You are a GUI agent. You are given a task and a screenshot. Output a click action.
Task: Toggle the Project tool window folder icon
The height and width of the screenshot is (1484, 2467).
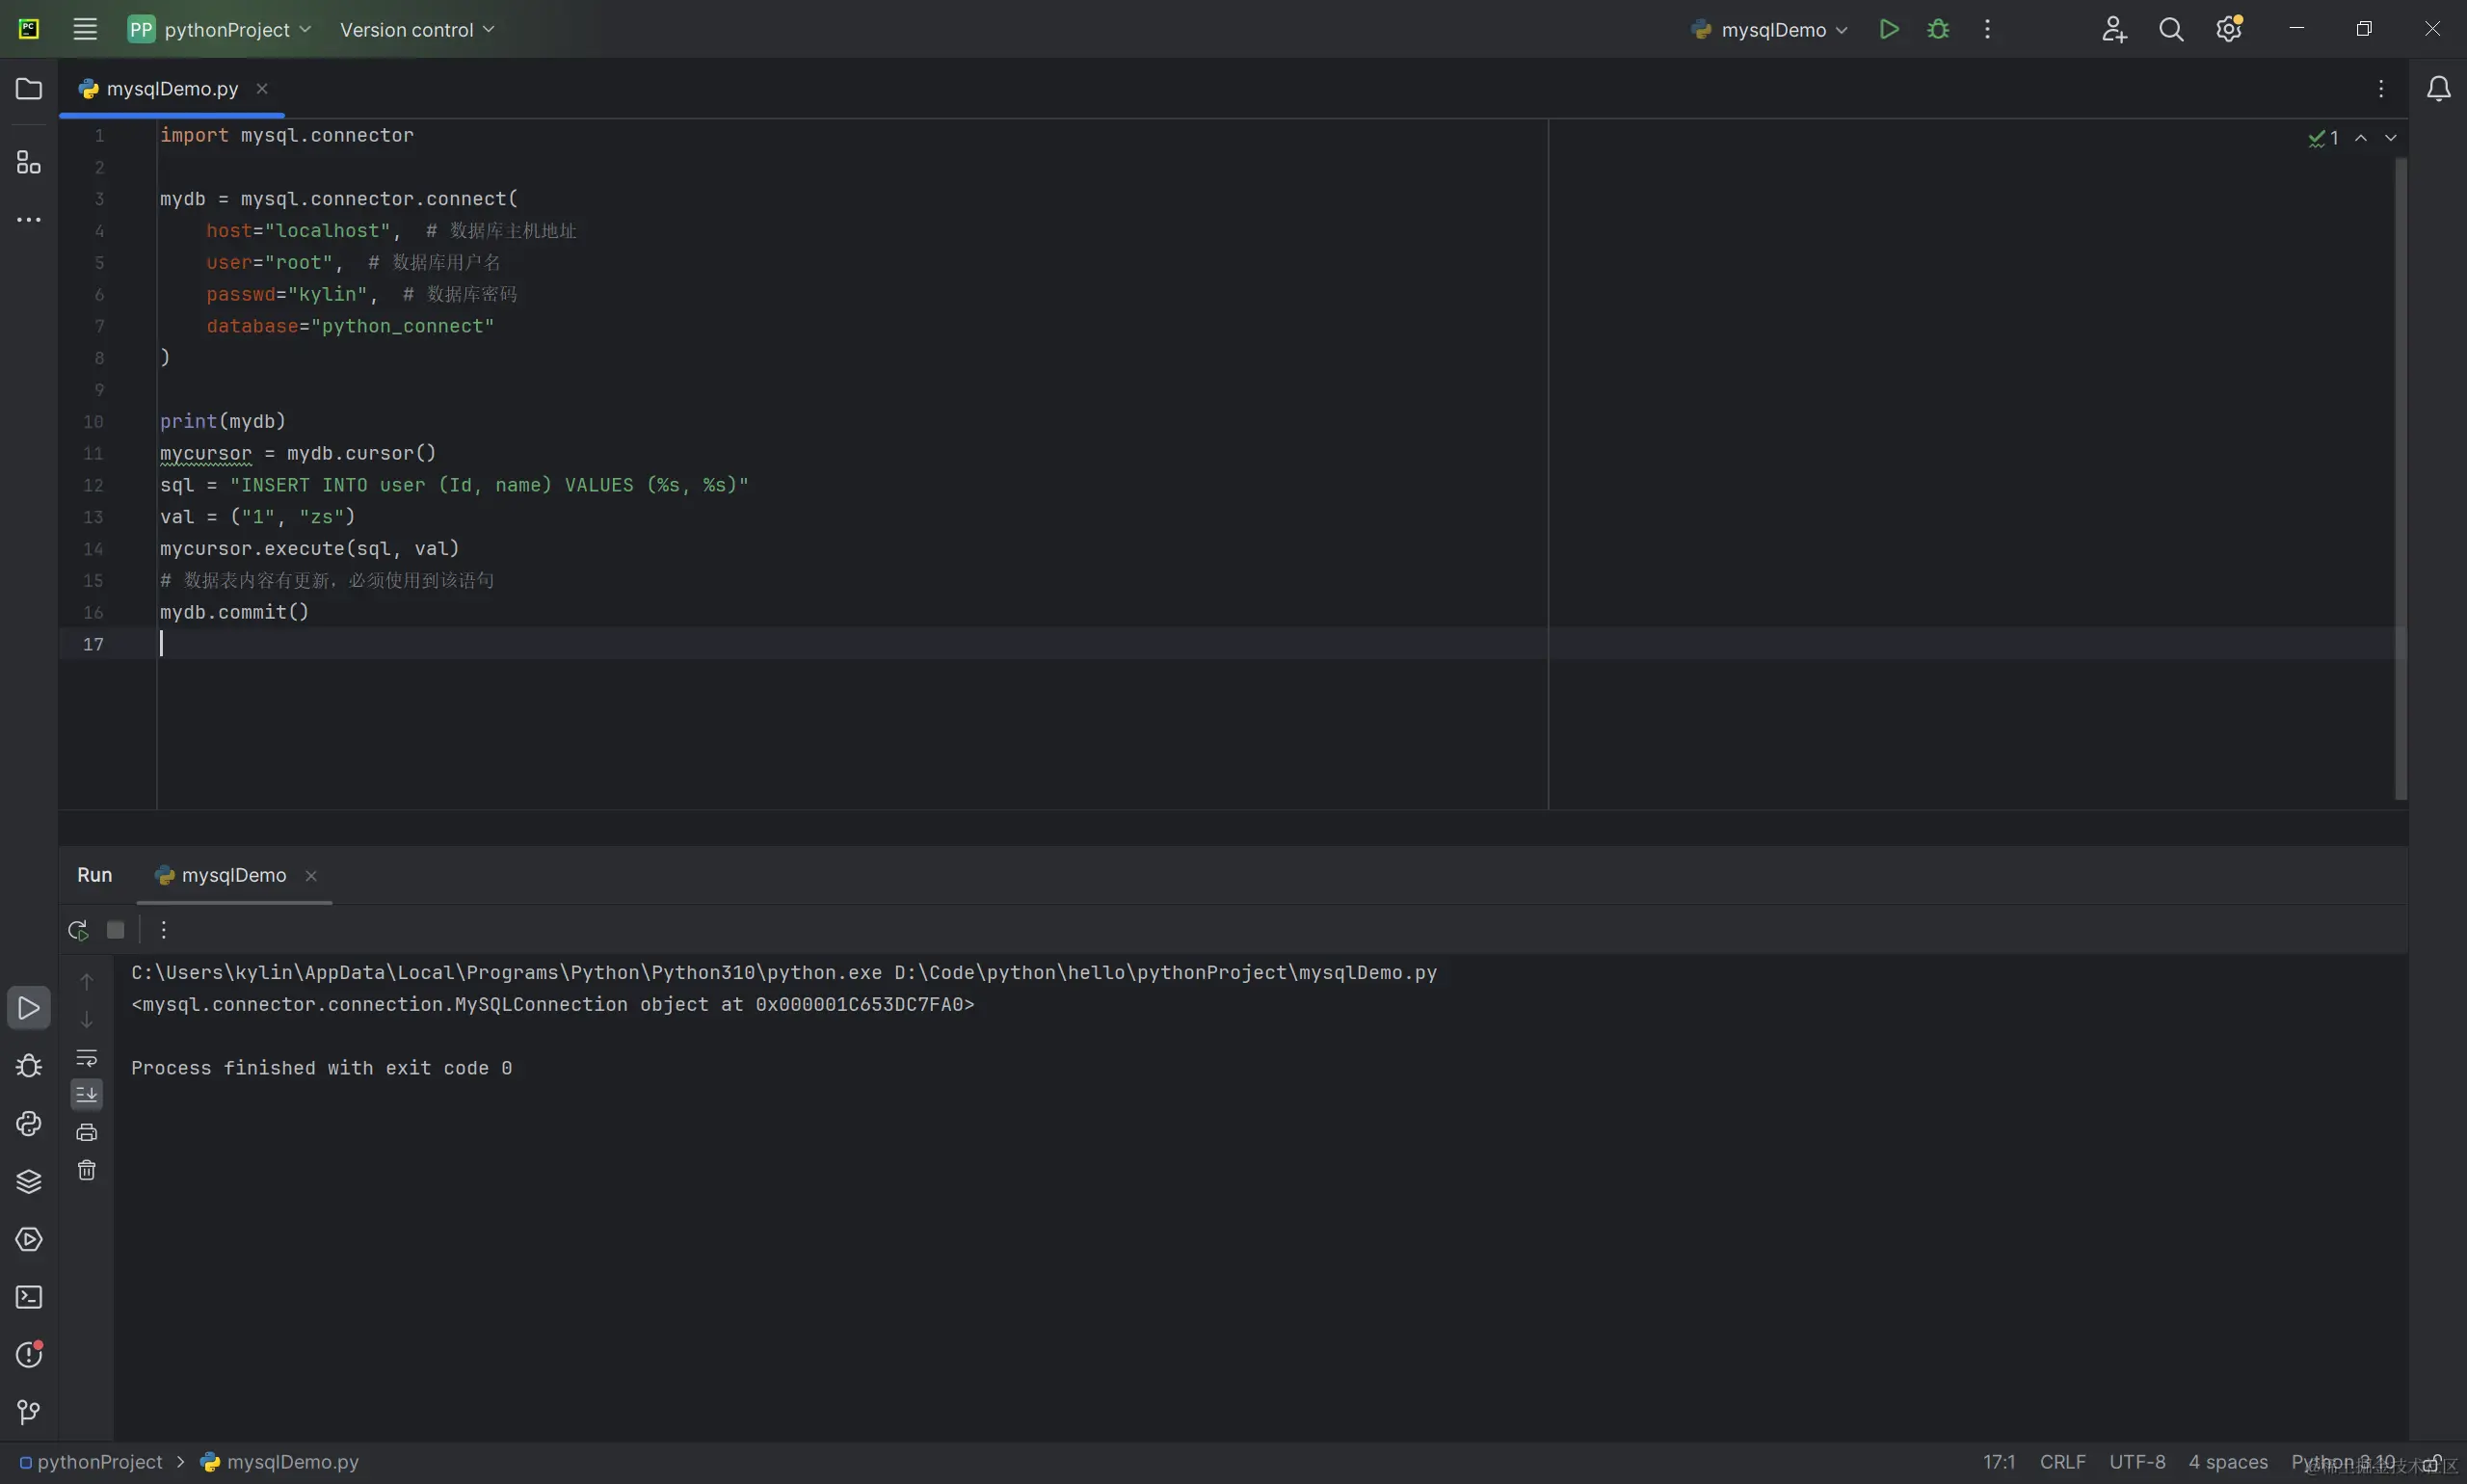coord(28,89)
